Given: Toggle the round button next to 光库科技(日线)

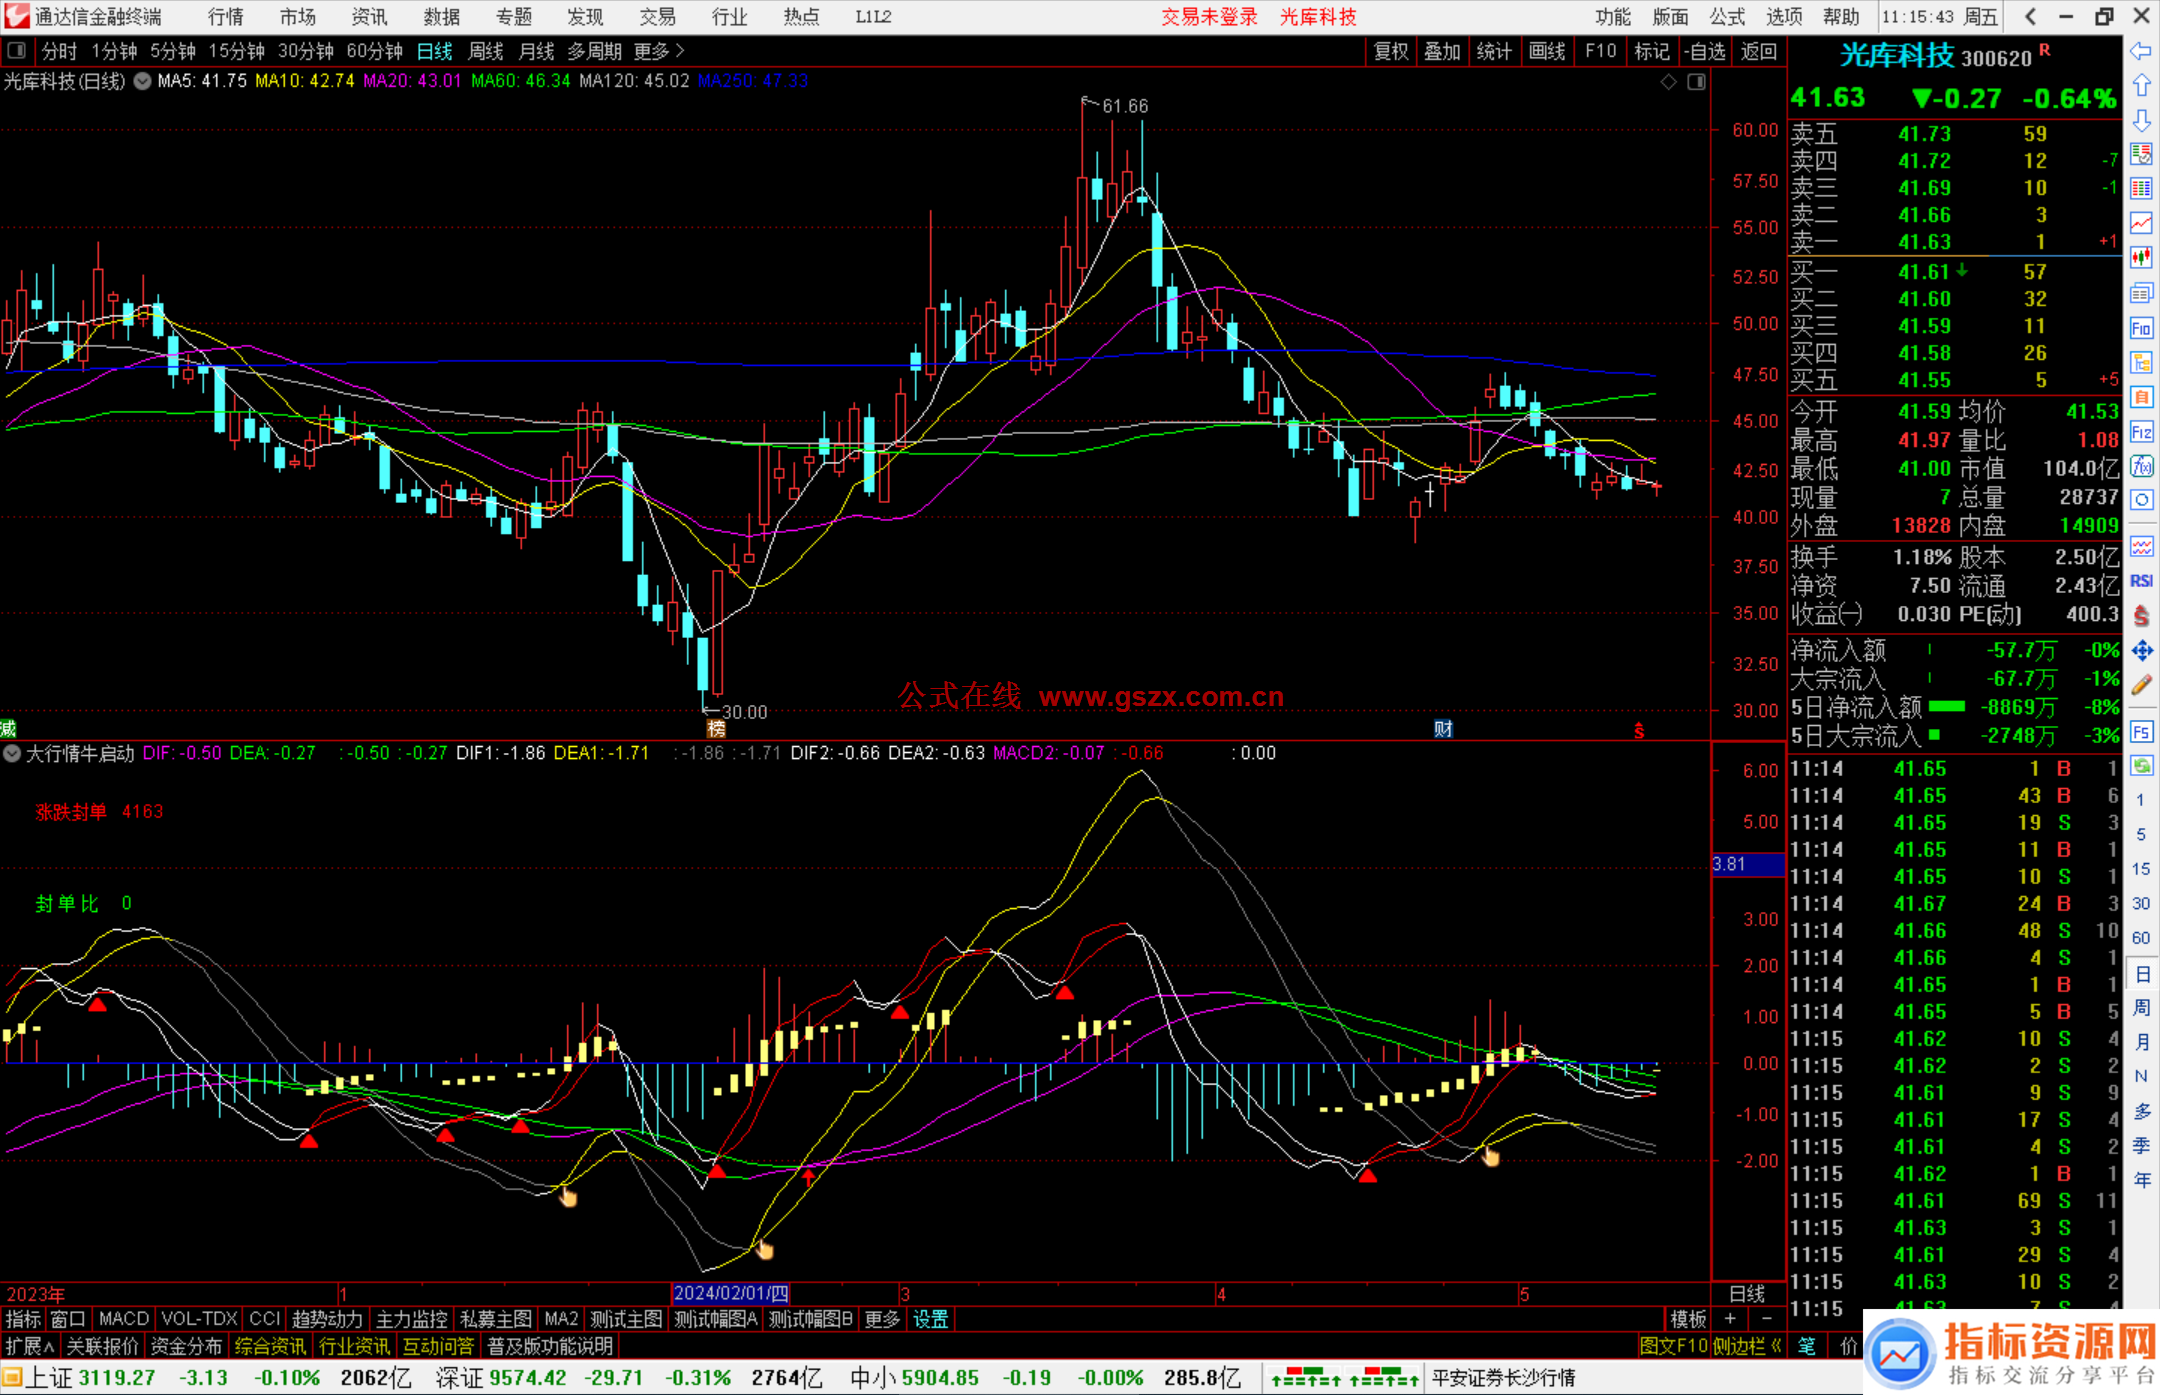Looking at the screenshot, I should click(x=142, y=81).
